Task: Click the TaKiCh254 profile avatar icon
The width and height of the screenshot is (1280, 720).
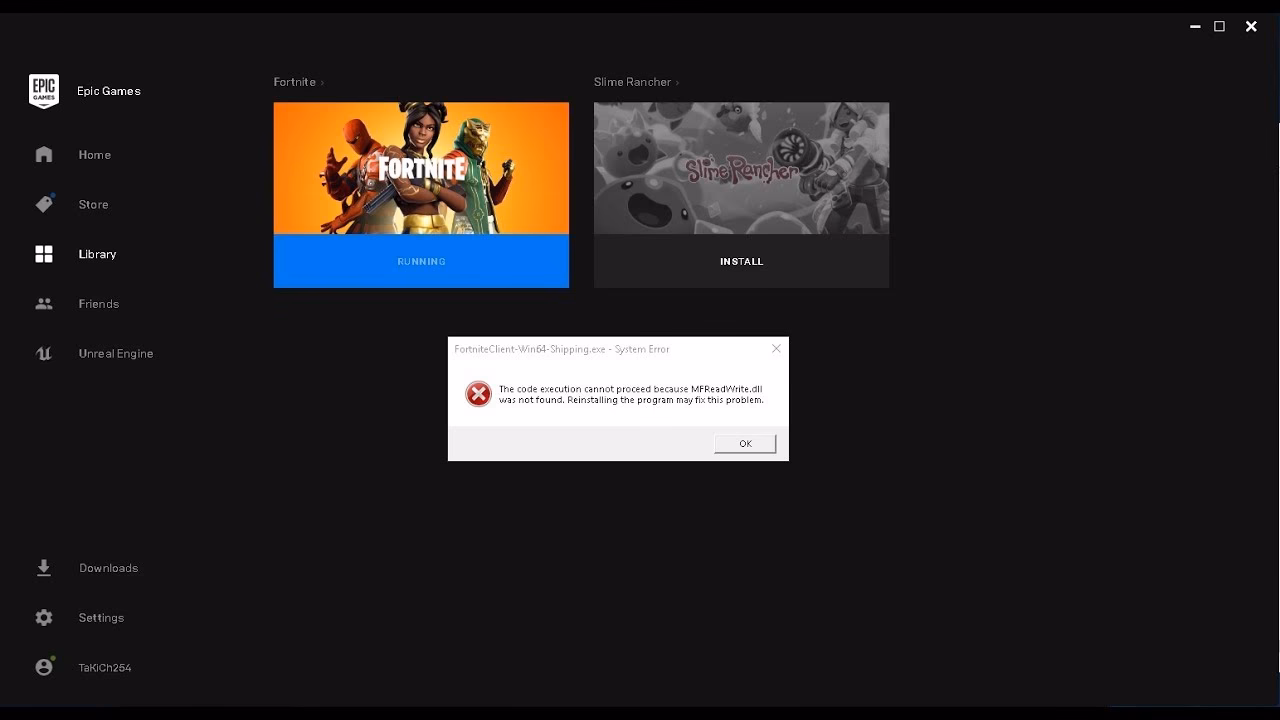Action: coord(44,667)
